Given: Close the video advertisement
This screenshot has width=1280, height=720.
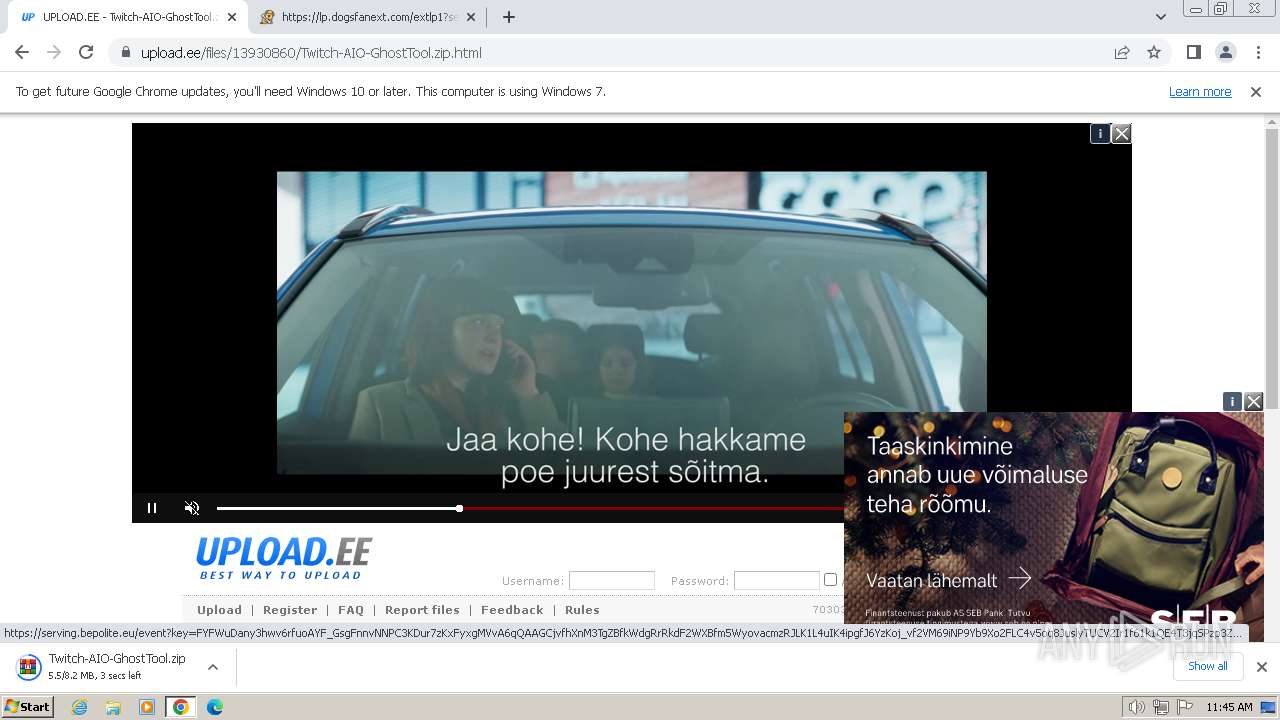Looking at the screenshot, I should click(x=1122, y=133).
